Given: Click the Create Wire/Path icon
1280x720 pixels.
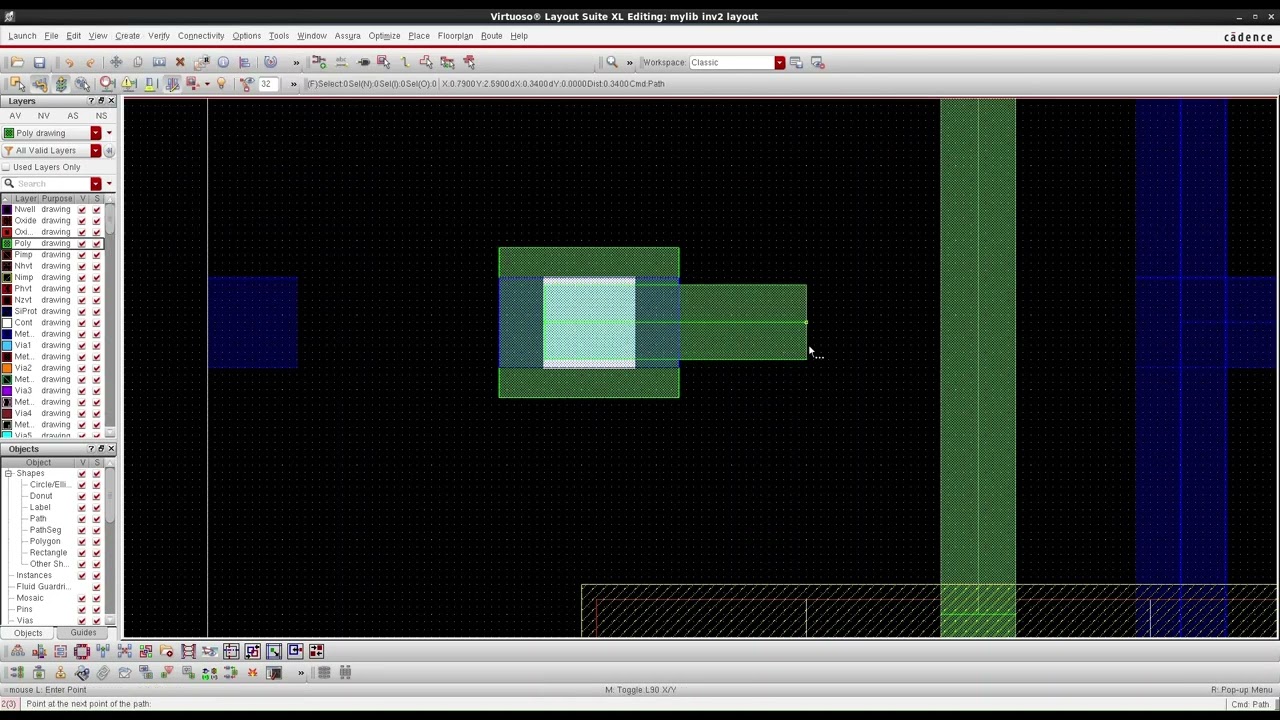Looking at the screenshot, I should pyautogui.click(x=405, y=62).
